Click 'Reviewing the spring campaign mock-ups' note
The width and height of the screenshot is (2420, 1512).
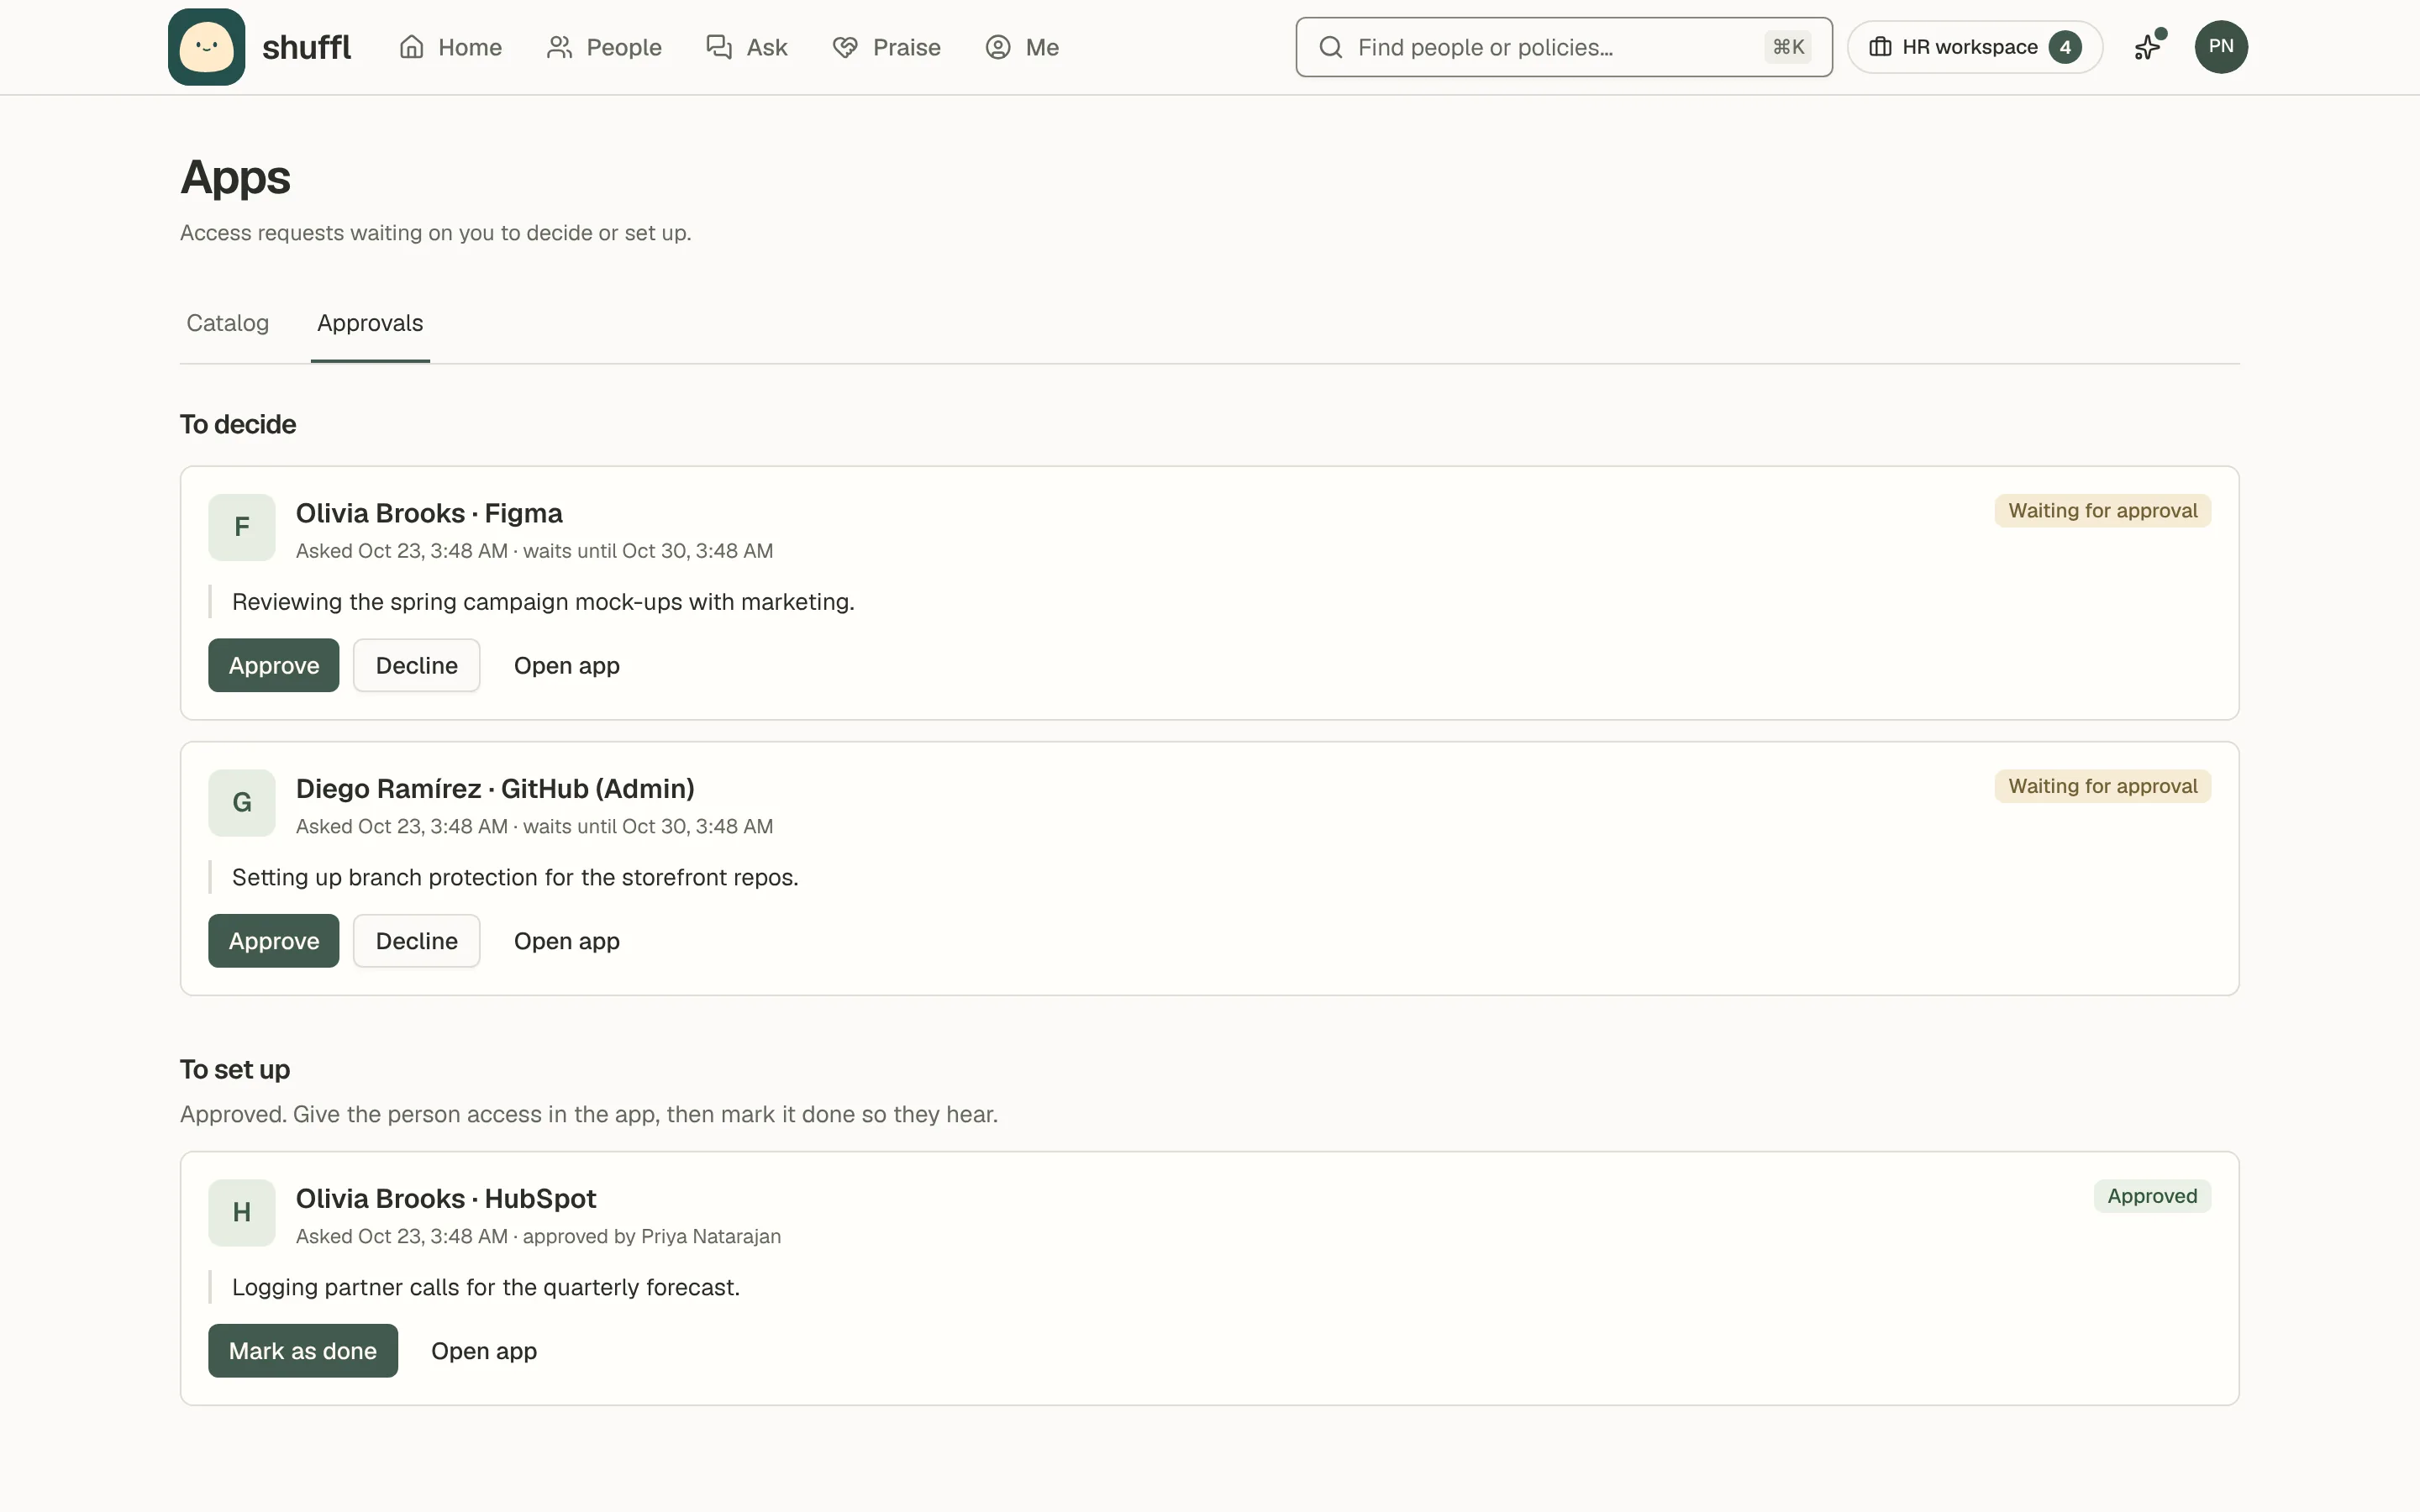click(543, 602)
